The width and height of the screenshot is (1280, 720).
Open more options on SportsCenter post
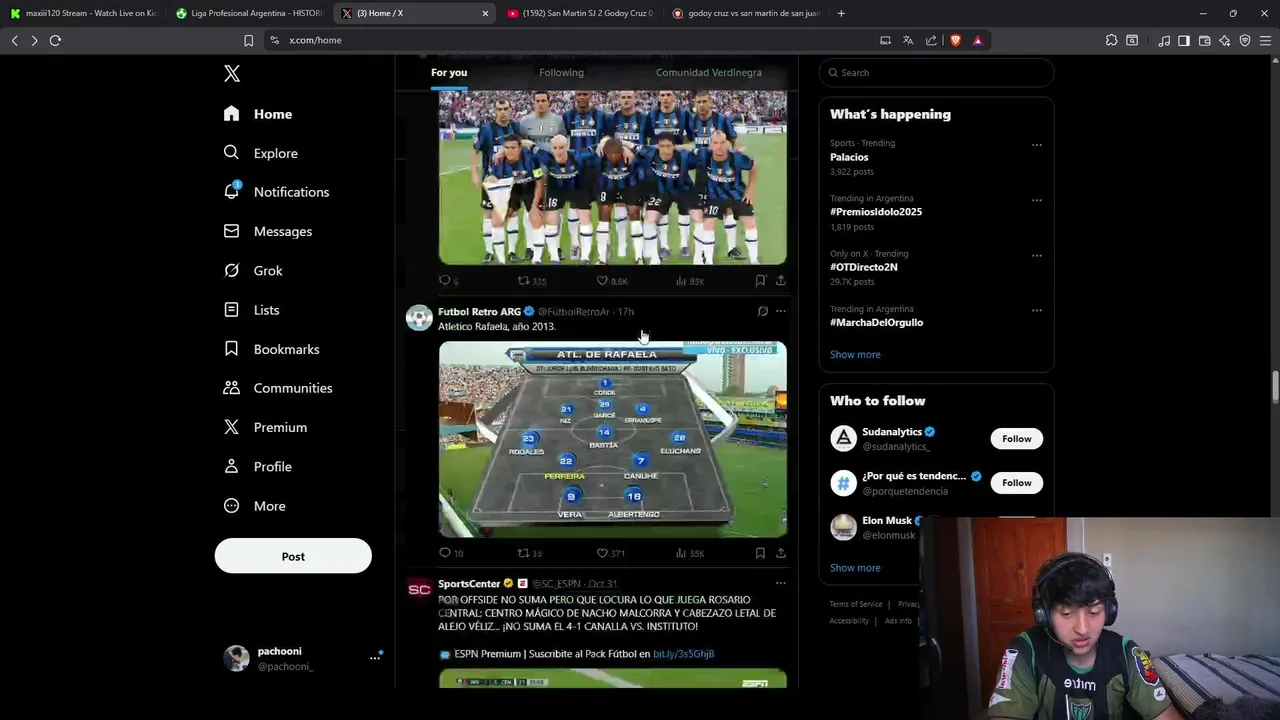[x=781, y=583]
